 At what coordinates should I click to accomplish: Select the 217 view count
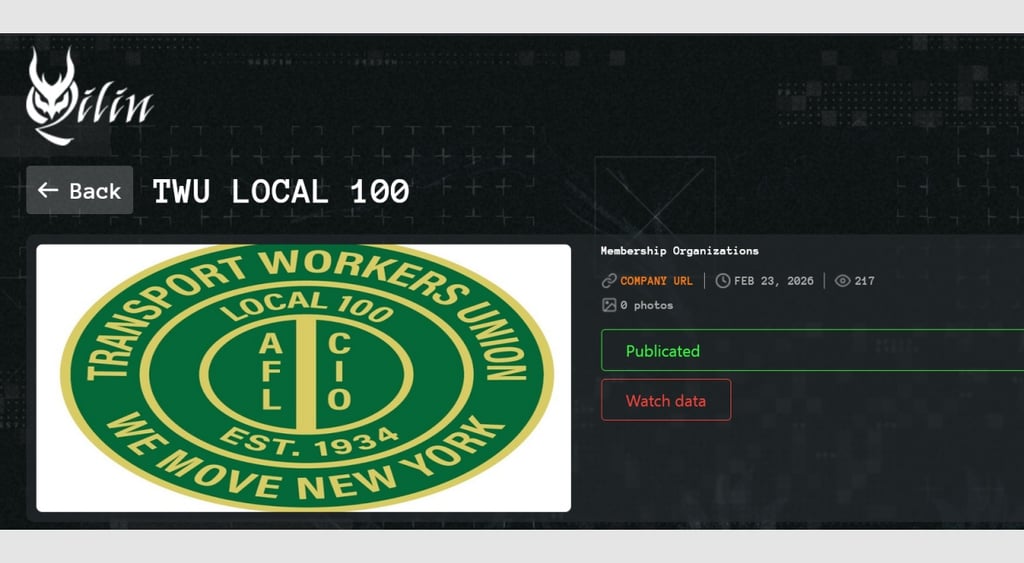click(864, 281)
